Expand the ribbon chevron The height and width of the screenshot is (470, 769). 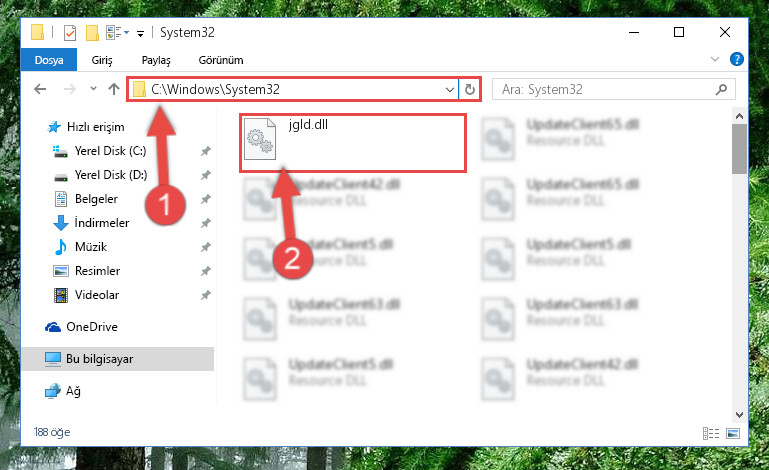click(715, 59)
